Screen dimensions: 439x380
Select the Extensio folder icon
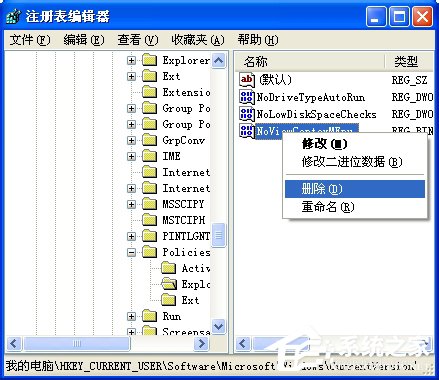pos(149,92)
